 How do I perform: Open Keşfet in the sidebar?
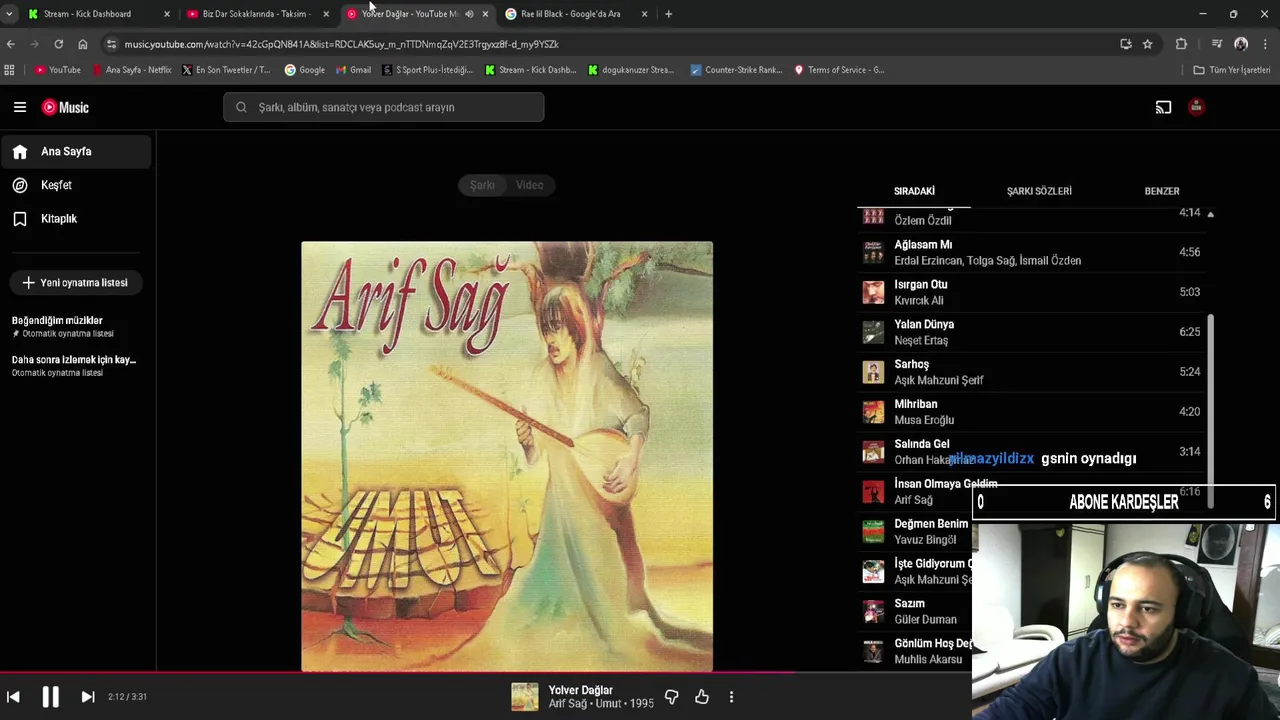(76, 185)
